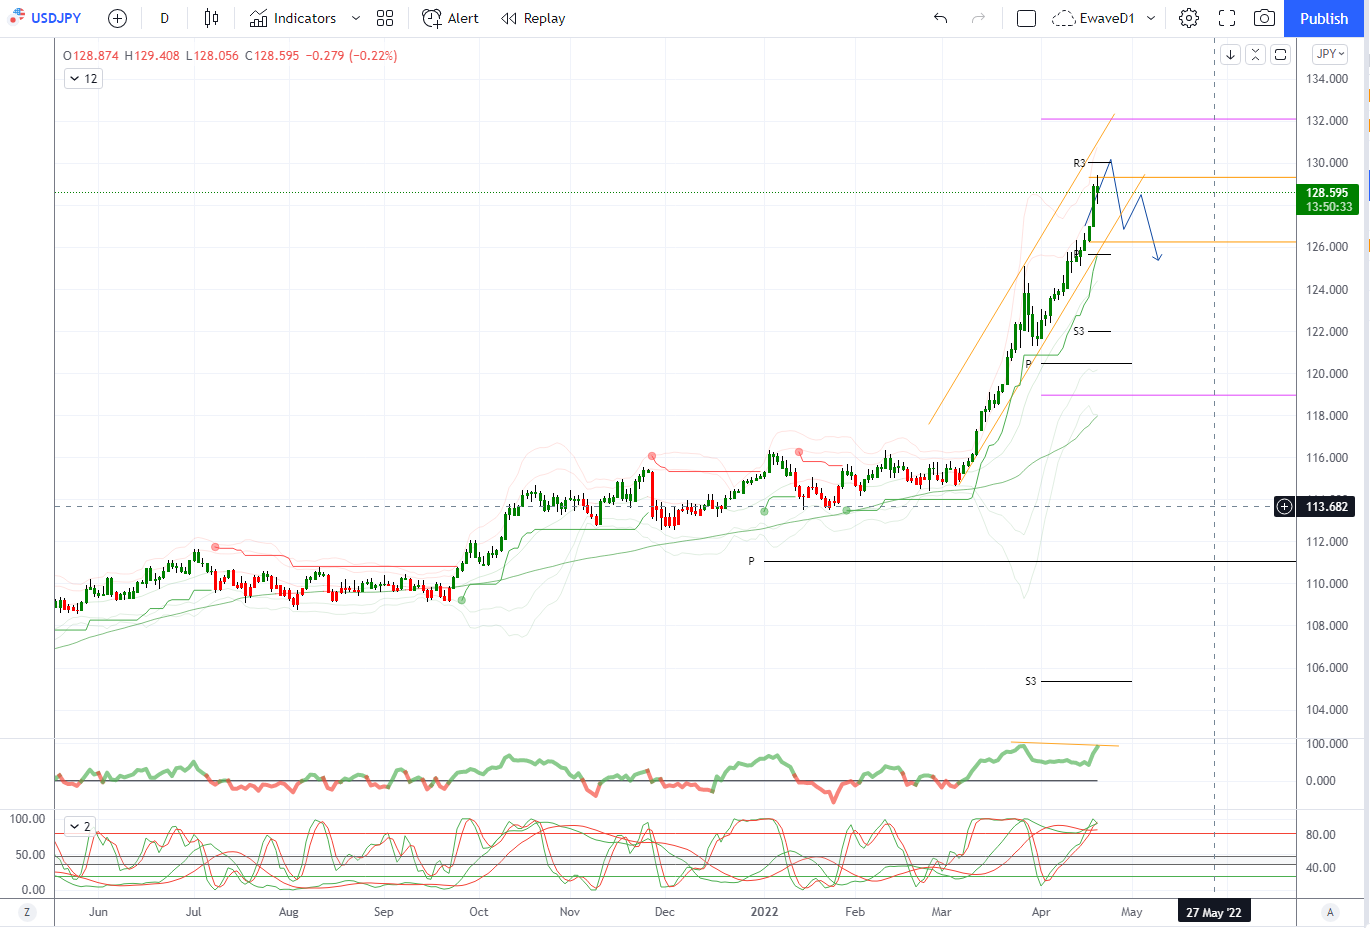1370x928 pixels.
Task: Expand the lower pane legend showing 2
Action: [80, 826]
